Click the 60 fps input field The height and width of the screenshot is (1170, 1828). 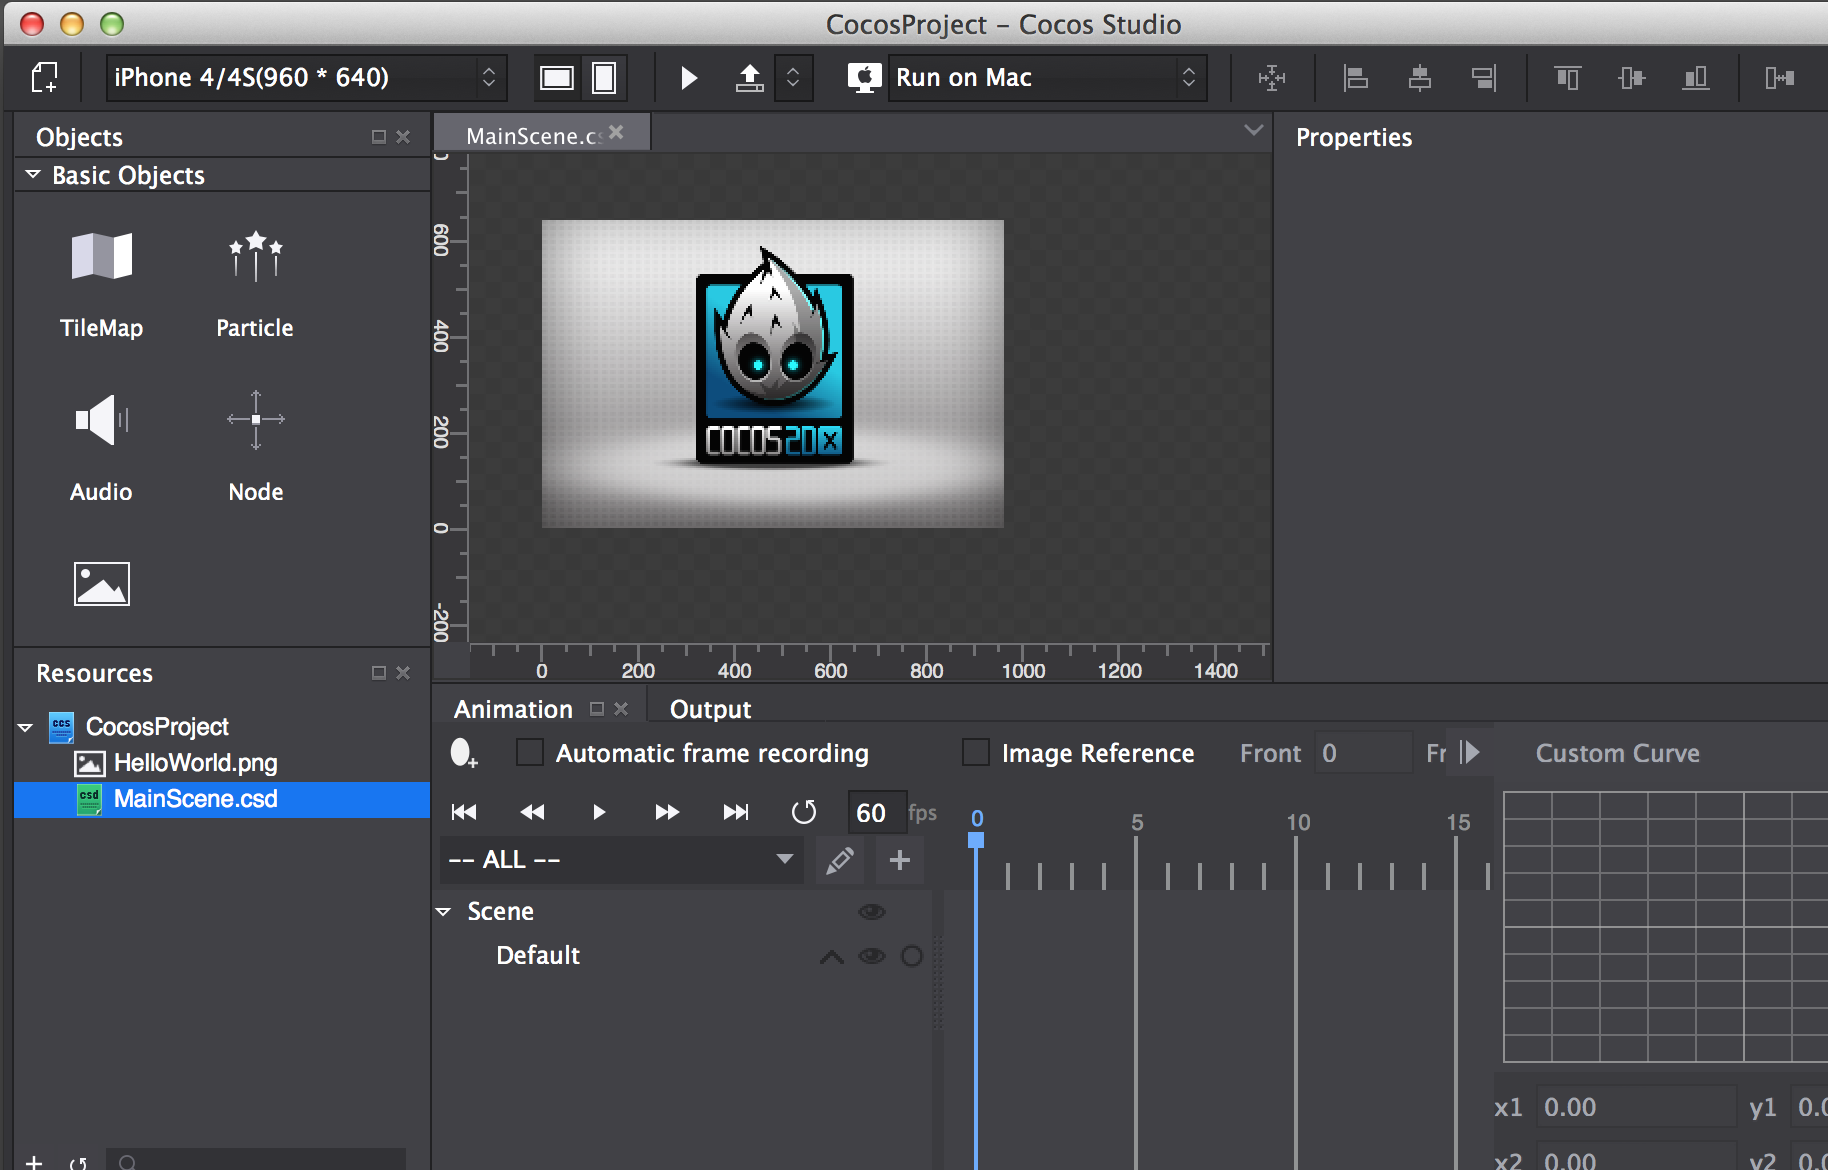876,813
